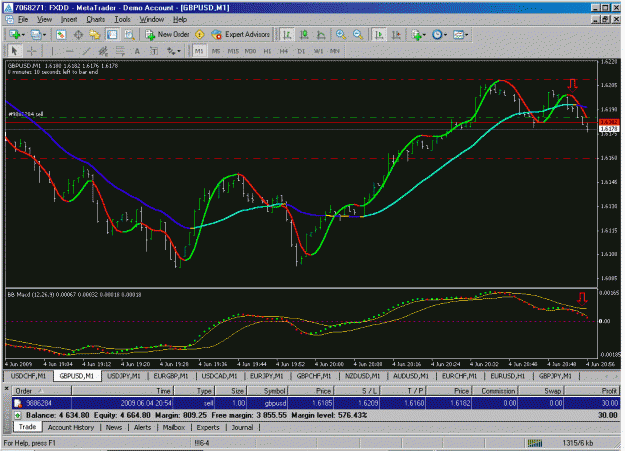This screenshot has width=625, height=451.
Task: Show the Market Watch window icon
Action: pyautogui.click(x=61, y=35)
